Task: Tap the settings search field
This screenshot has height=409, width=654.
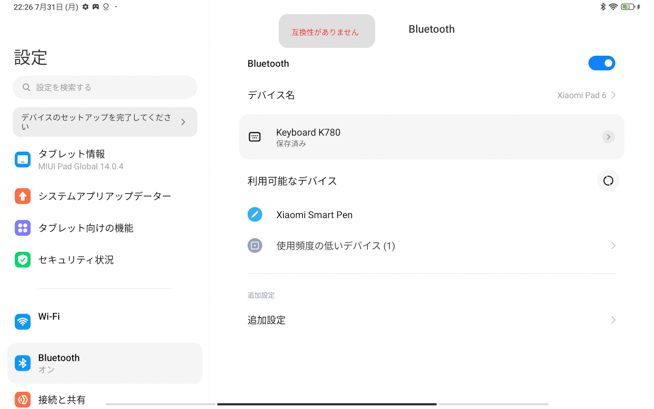Action: [x=105, y=87]
